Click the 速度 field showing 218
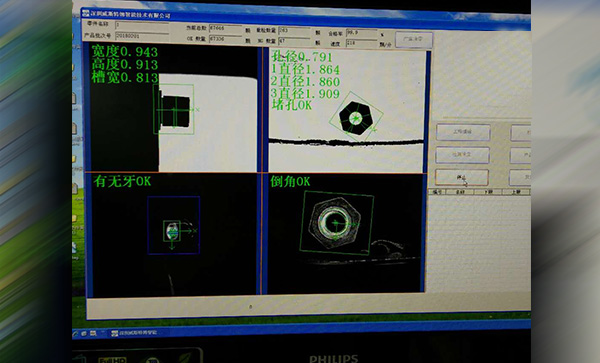This screenshot has height=363, width=600. point(362,44)
